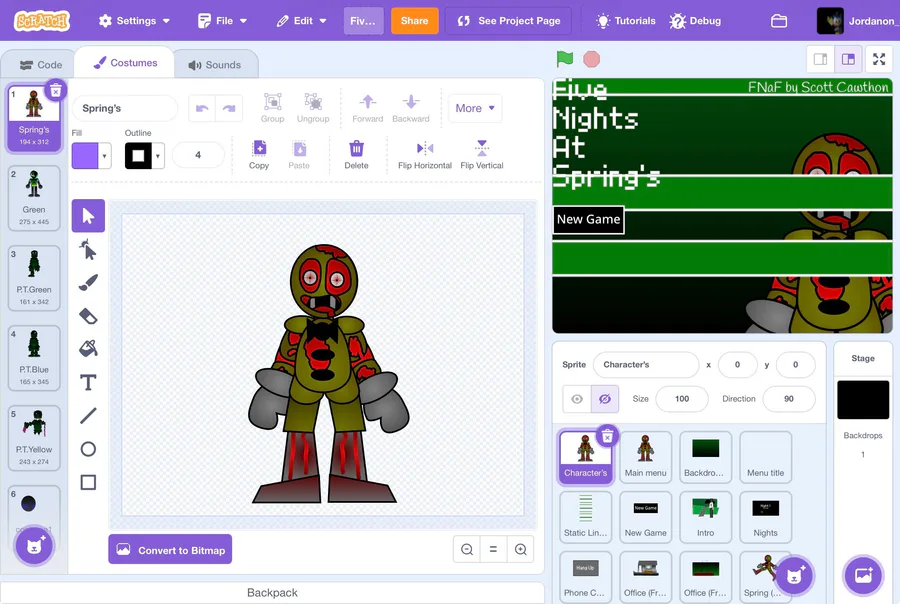Select the Brush tool

(x=88, y=282)
